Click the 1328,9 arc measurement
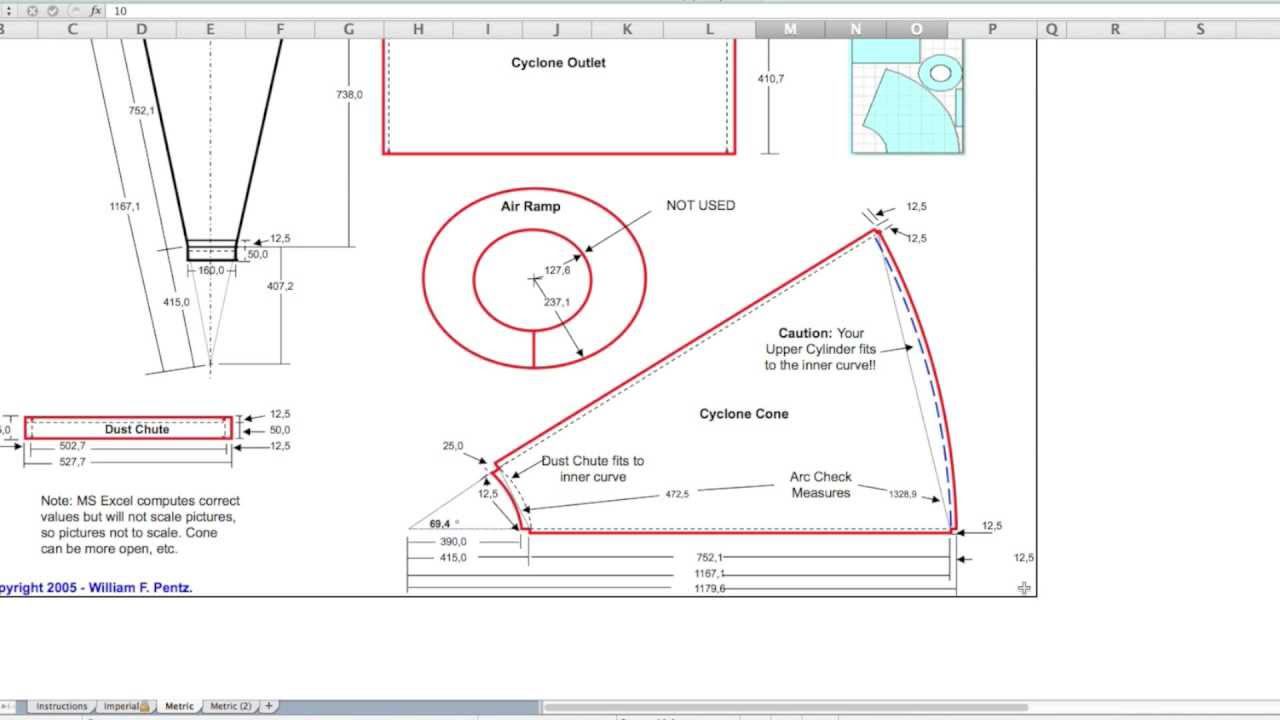Image resolution: width=1280 pixels, height=720 pixels. click(902, 494)
